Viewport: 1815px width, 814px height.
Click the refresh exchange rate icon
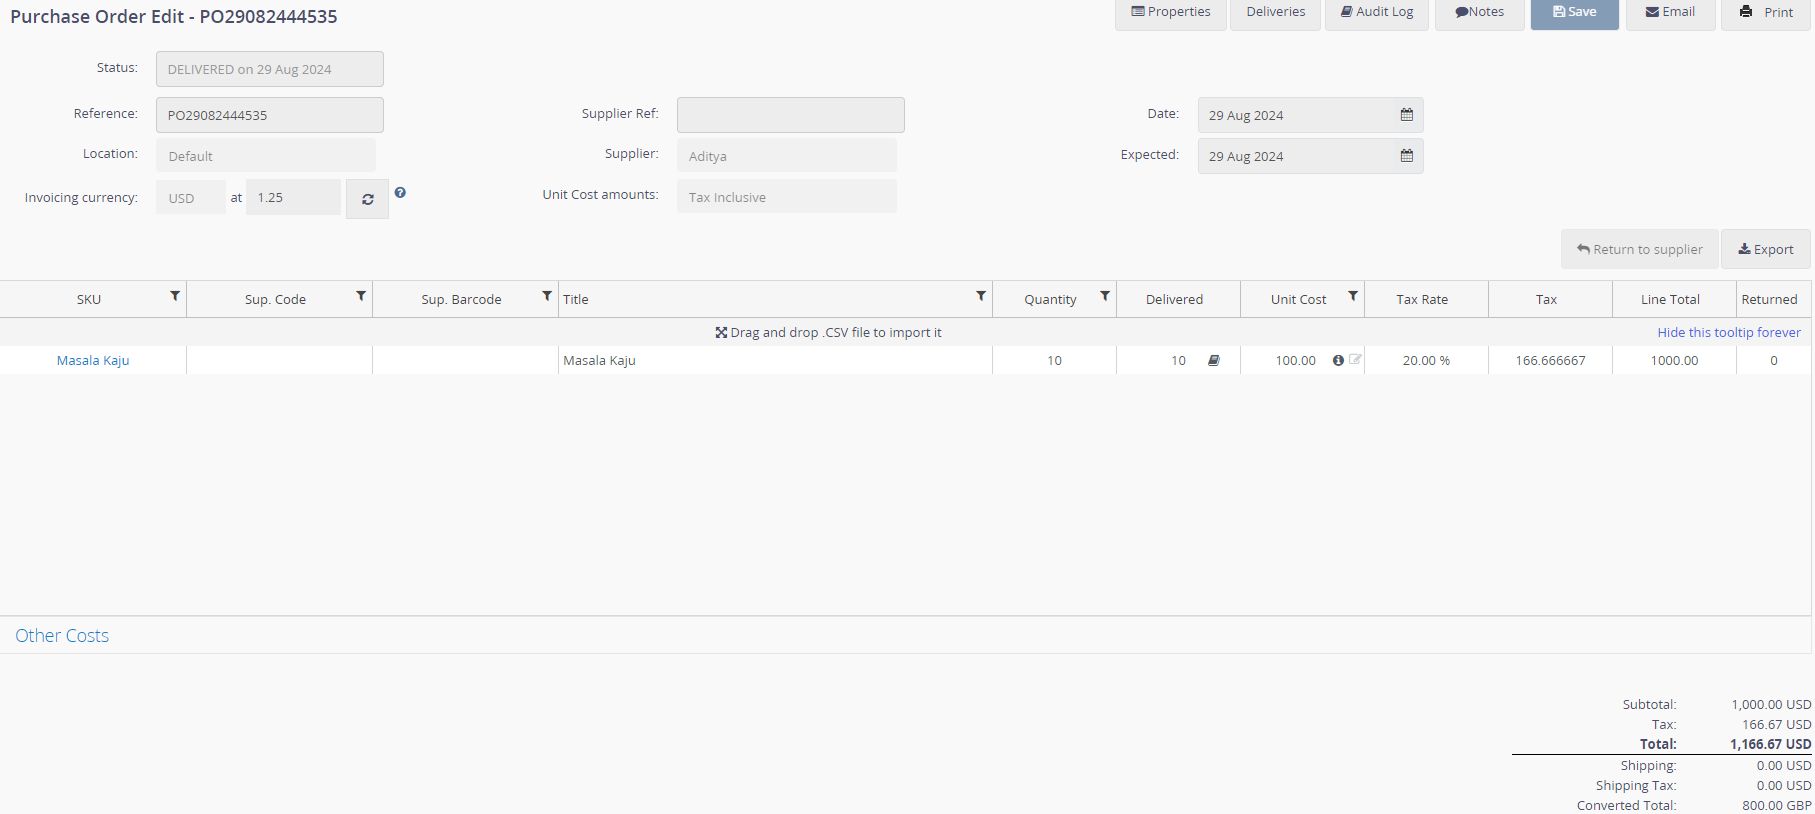click(367, 199)
